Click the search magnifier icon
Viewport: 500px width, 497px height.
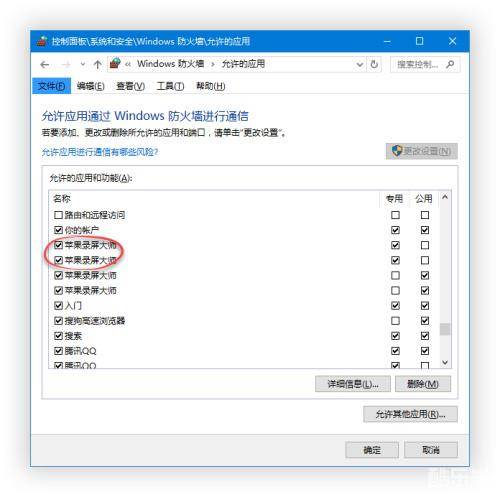pyautogui.click(x=450, y=64)
